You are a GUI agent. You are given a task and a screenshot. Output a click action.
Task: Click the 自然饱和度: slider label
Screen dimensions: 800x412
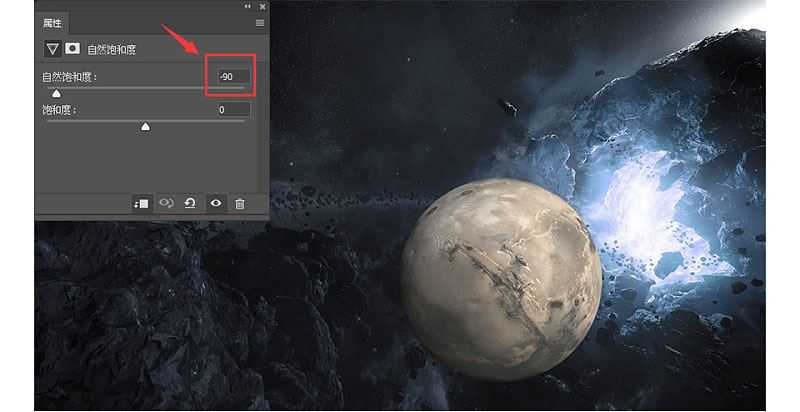tap(70, 77)
